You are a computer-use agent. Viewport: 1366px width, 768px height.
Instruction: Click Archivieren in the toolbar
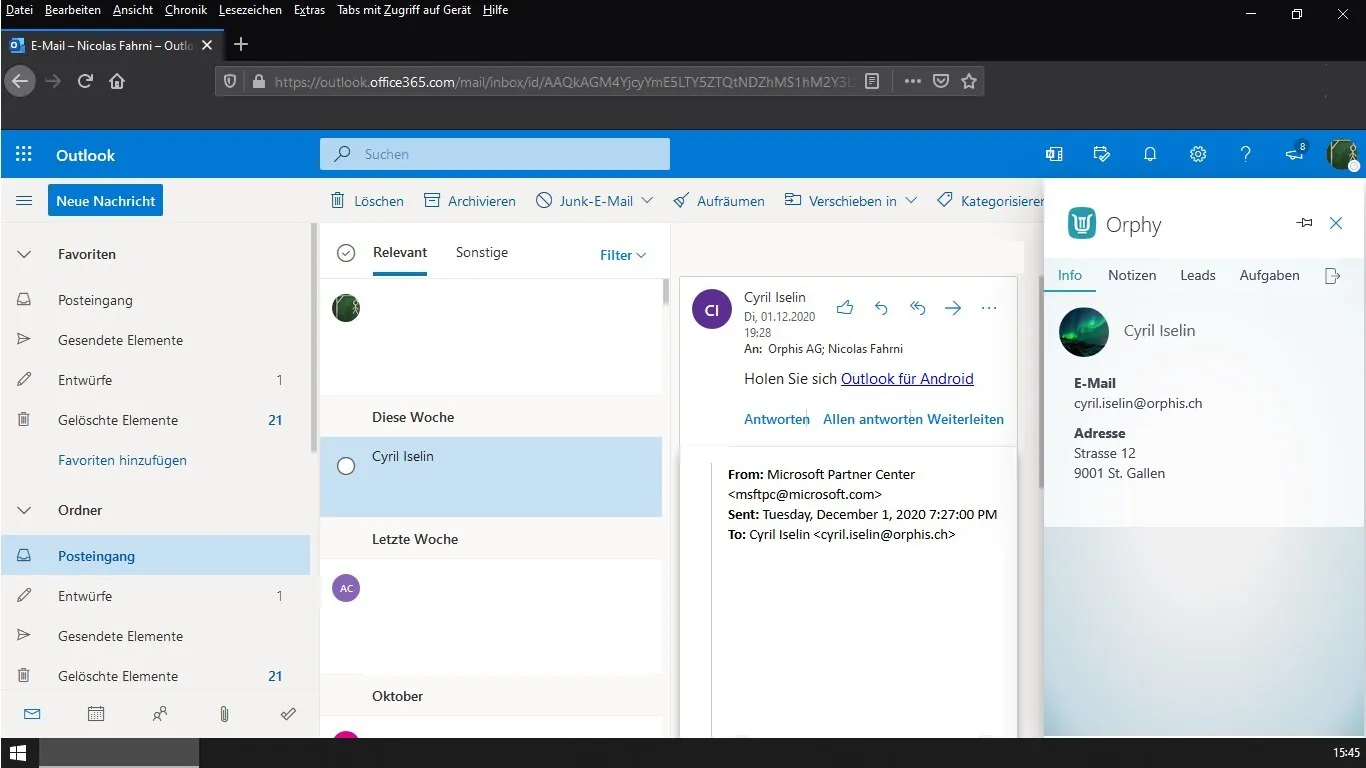(x=470, y=201)
